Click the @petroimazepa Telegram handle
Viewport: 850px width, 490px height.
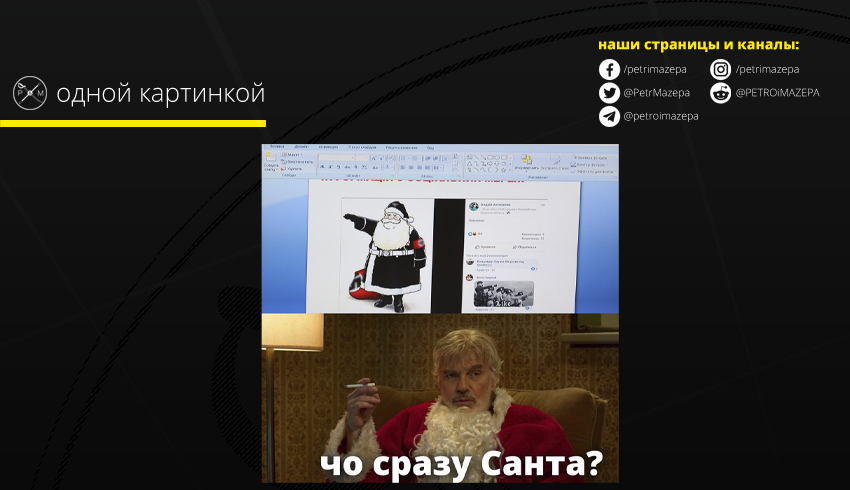point(660,116)
